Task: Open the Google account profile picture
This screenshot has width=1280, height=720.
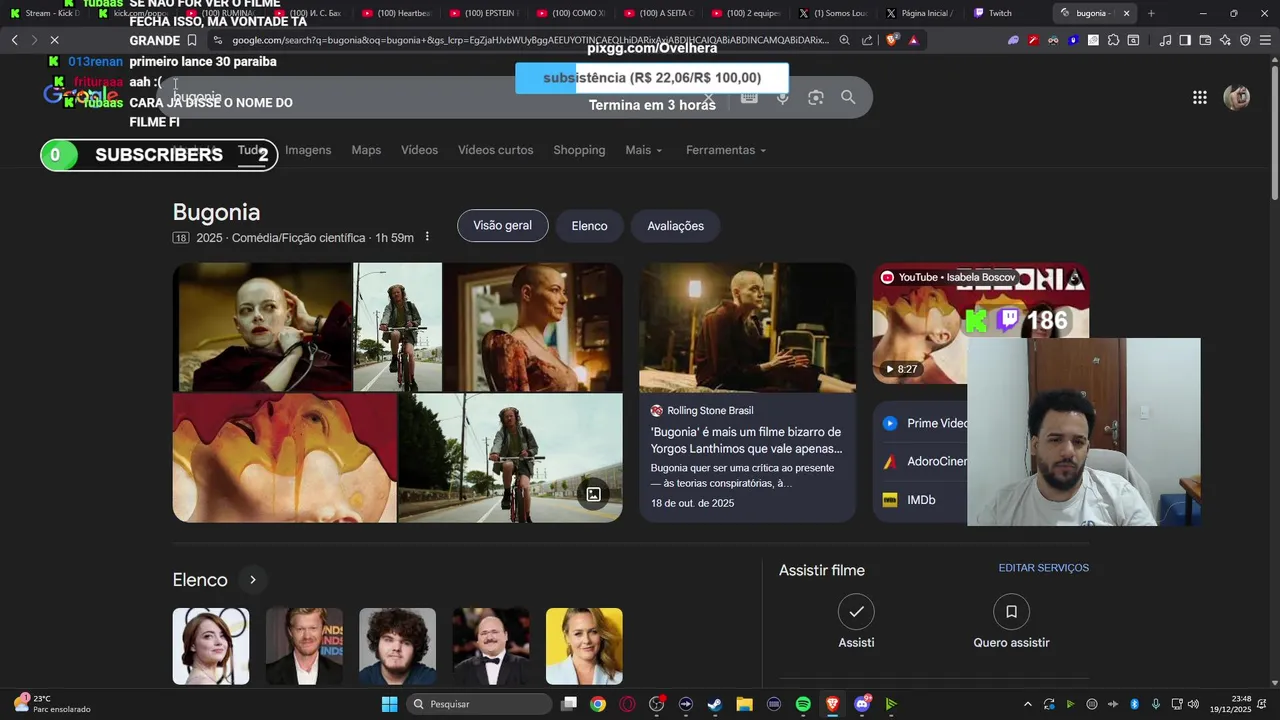Action: point(1237,97)
